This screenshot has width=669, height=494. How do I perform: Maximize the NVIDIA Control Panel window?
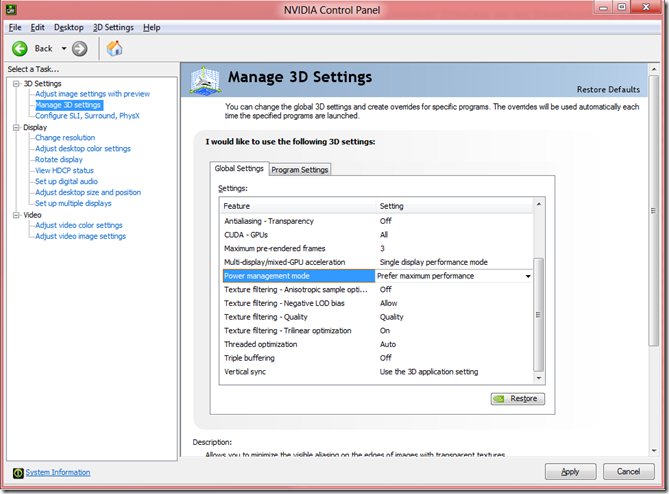tap(622, 7)
